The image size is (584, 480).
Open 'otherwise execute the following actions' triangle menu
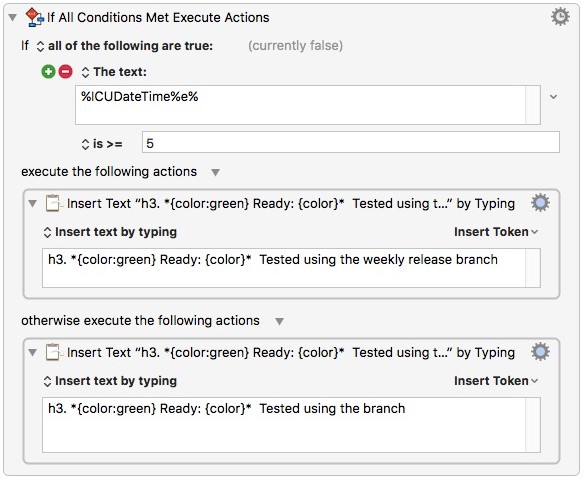279,321
